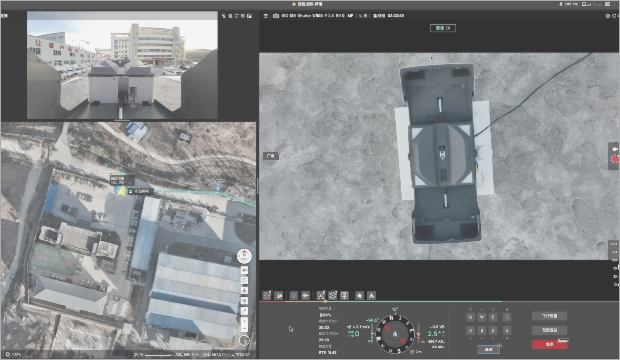Click the ISO shutter parameters text
This screenshot has height=360, width=620.
[318, 16]
